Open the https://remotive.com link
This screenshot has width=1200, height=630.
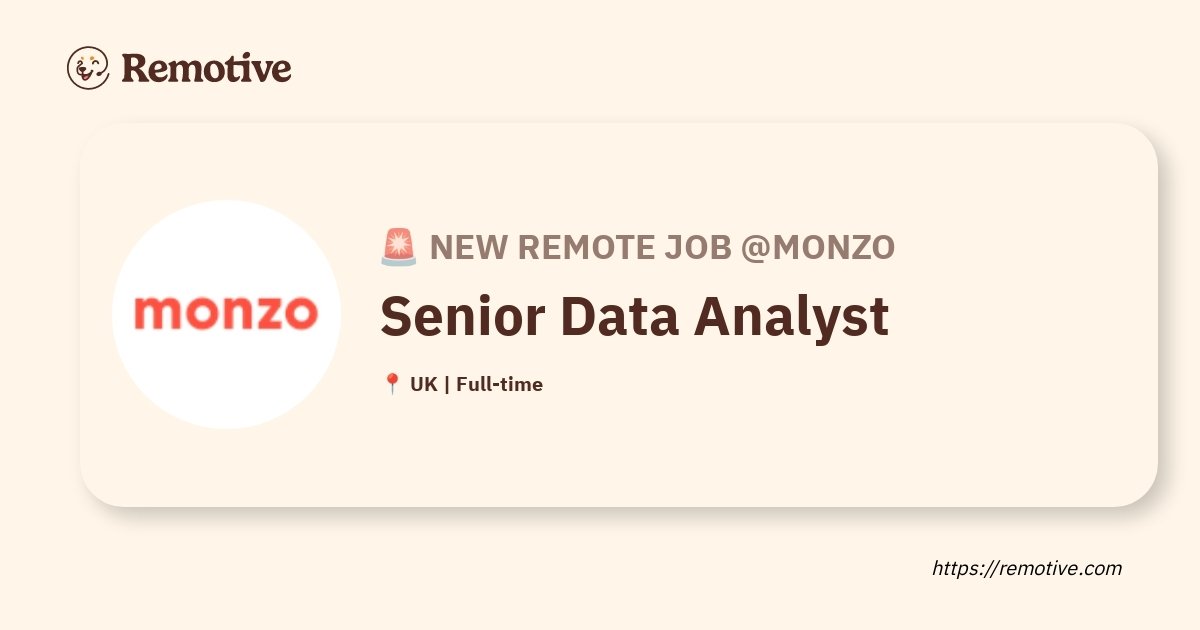click(x=1027, y=568)
